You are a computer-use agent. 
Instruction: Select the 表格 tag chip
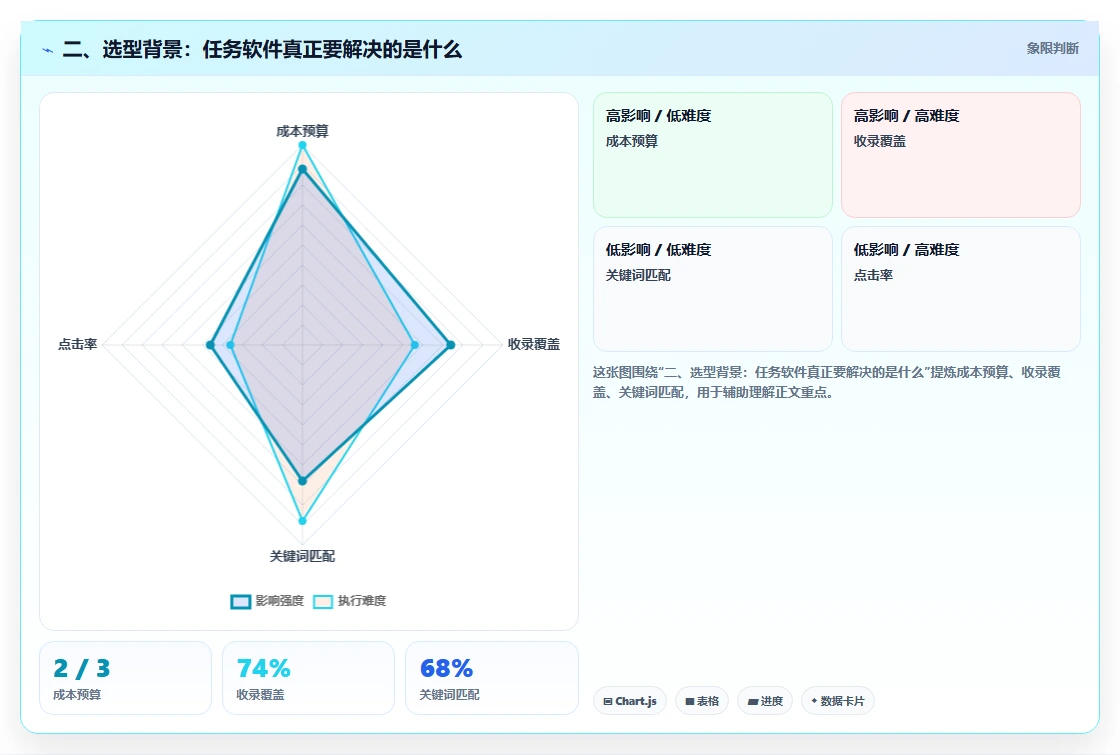[701, 701]
